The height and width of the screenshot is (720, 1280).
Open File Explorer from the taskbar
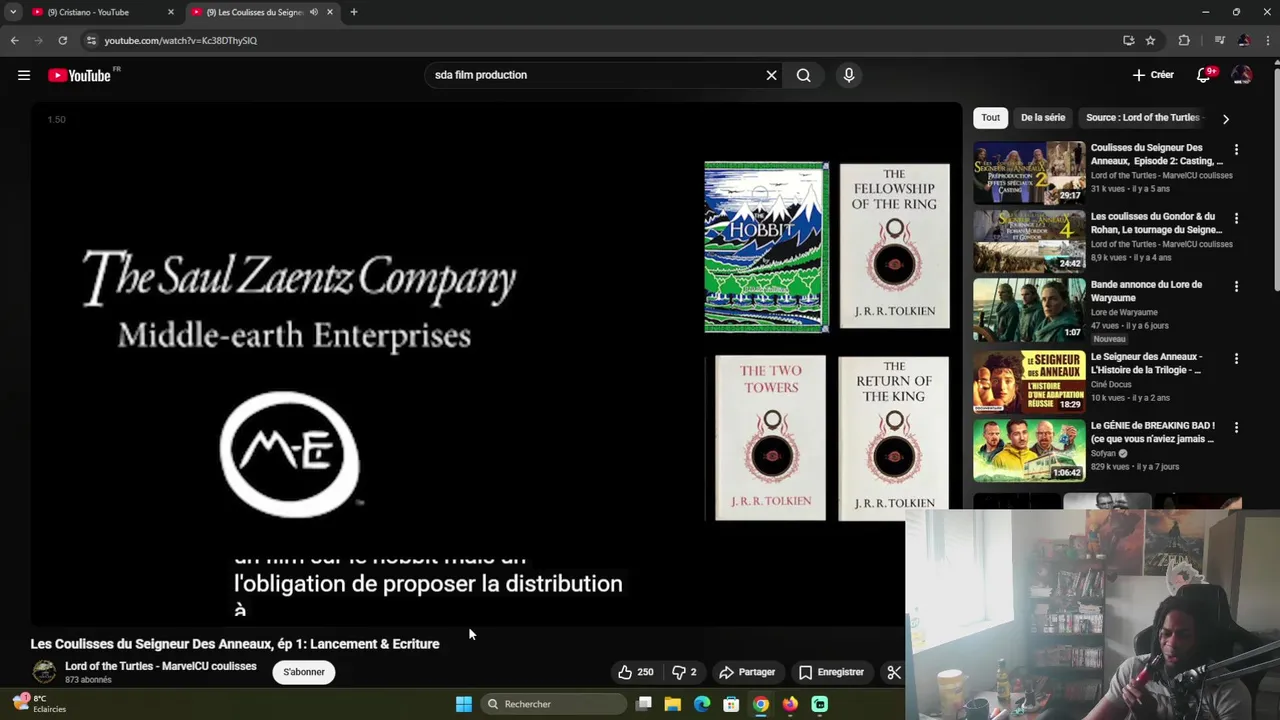pyautogui.click(x=673, y=704)
